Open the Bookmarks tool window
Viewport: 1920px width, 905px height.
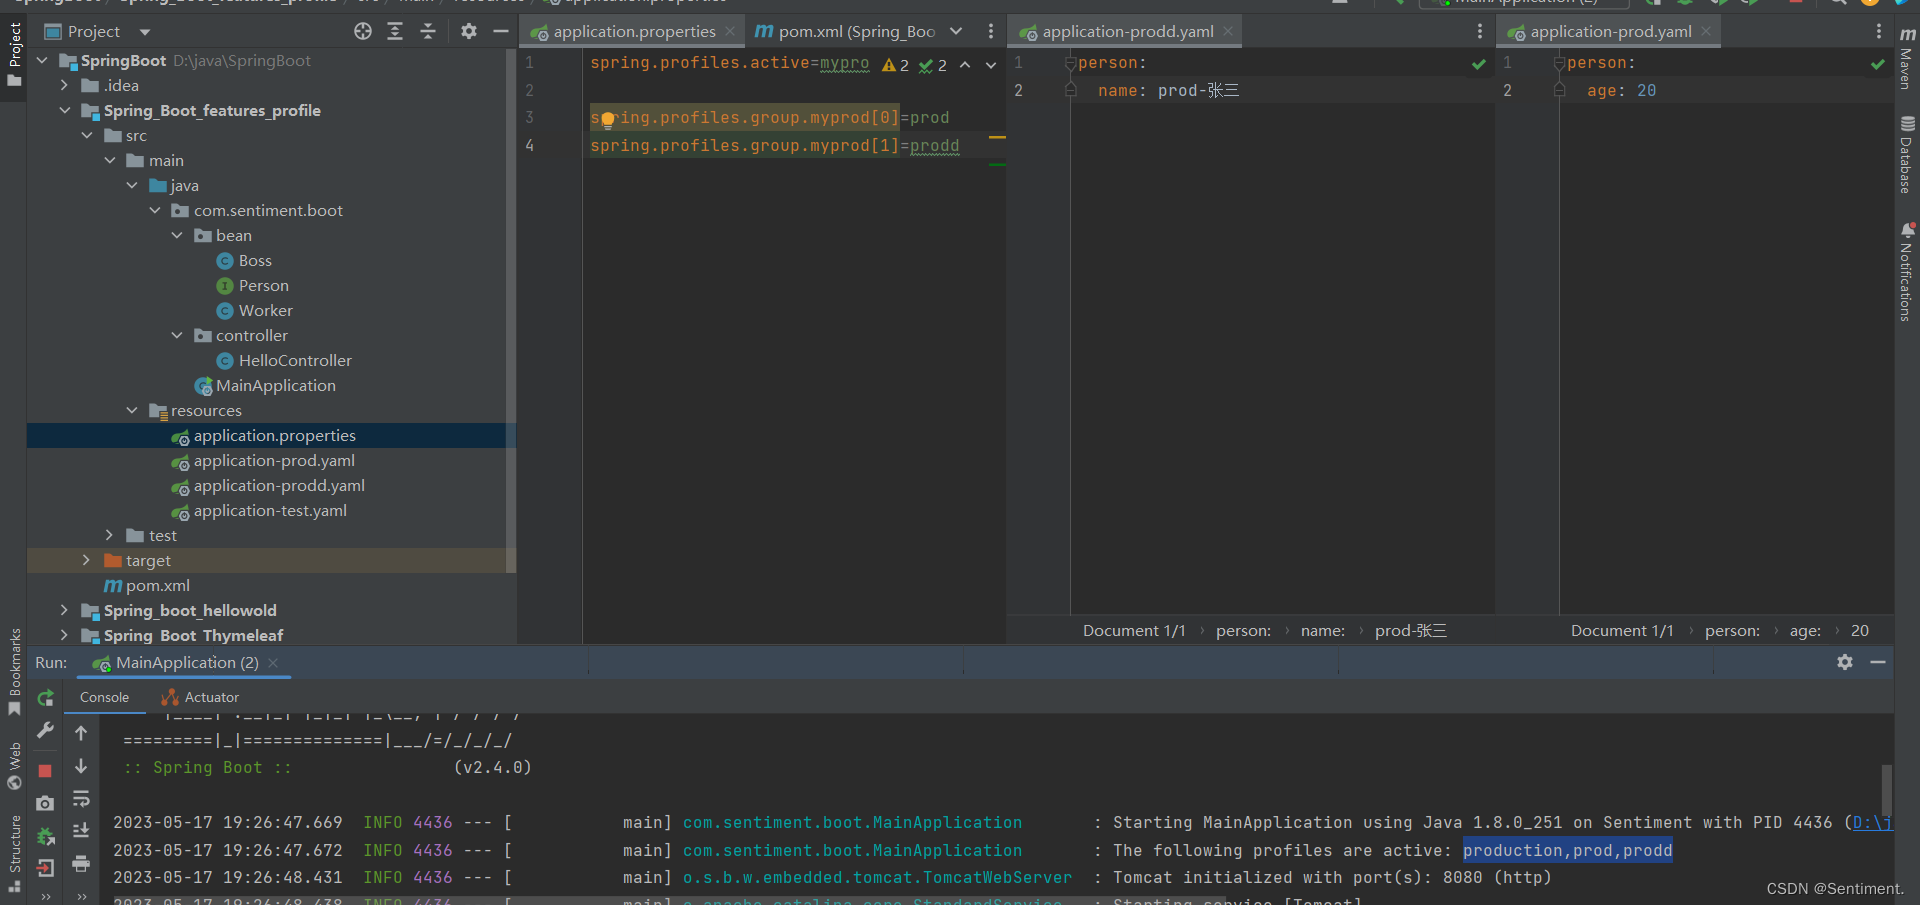(14, 672)
